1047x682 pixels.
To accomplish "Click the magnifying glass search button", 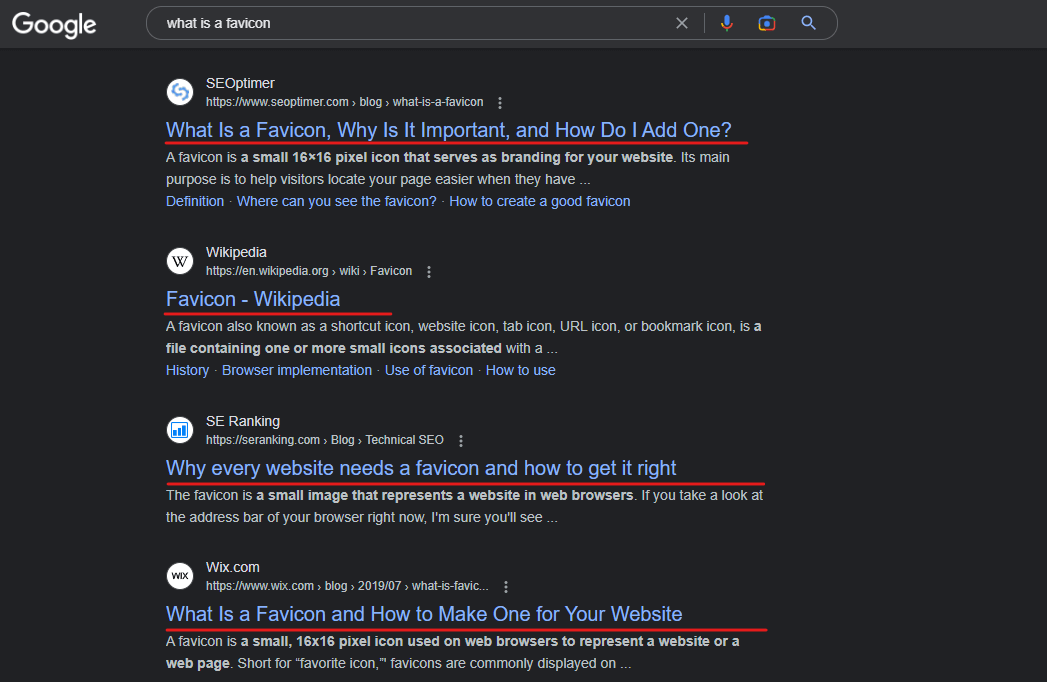I will tap(809, 23).
